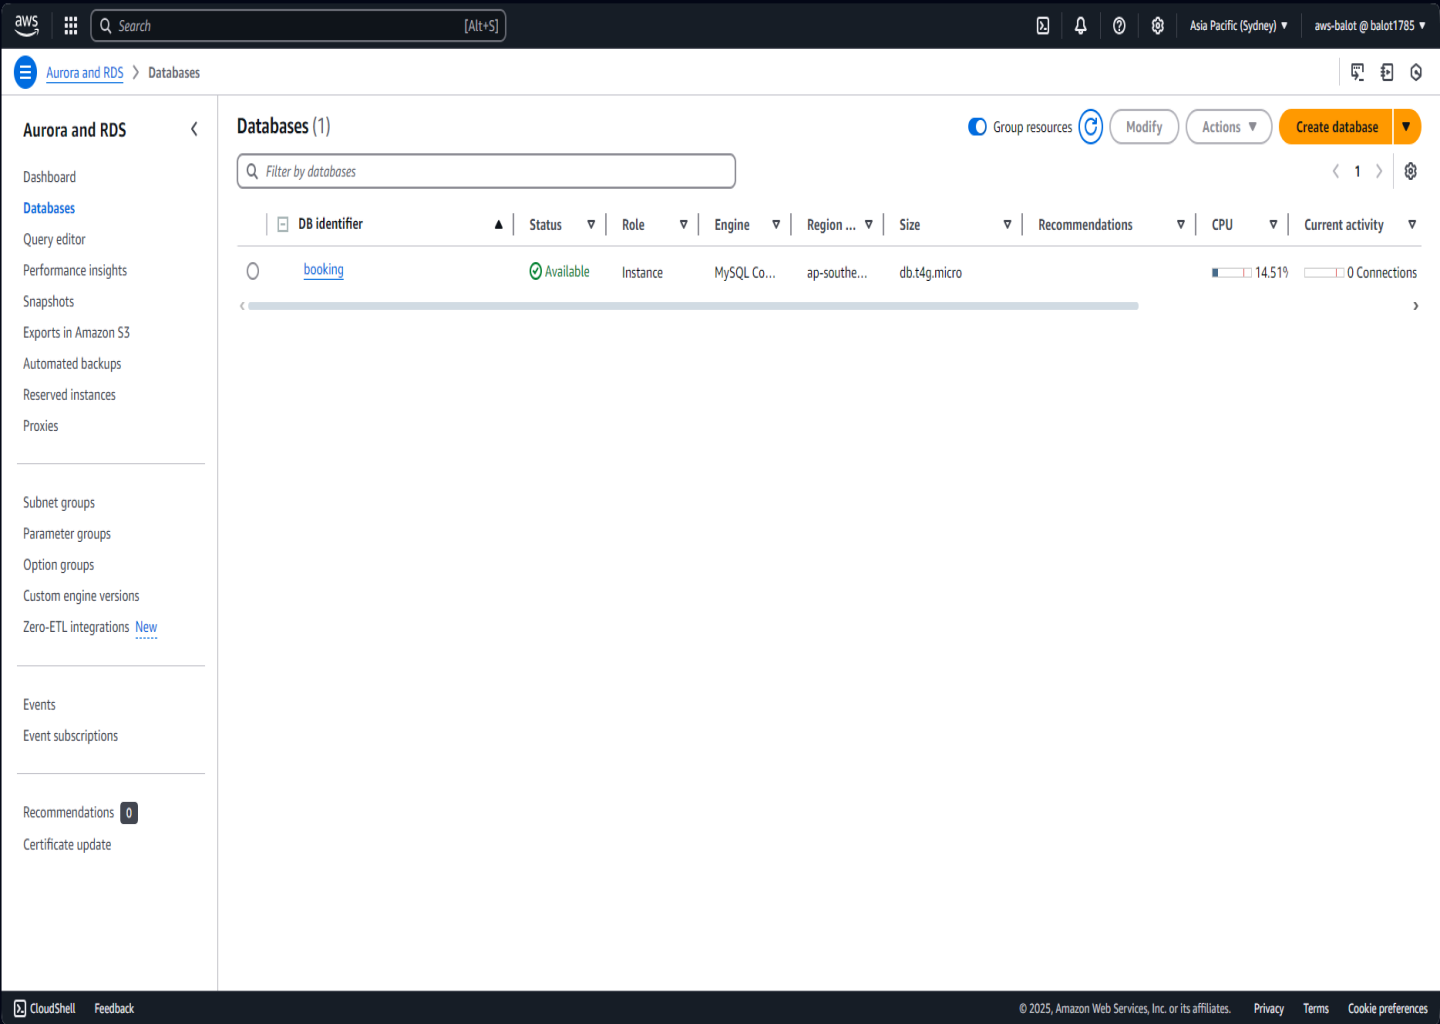Open Recommendations column sort arrow

(x=1181, y=224)
